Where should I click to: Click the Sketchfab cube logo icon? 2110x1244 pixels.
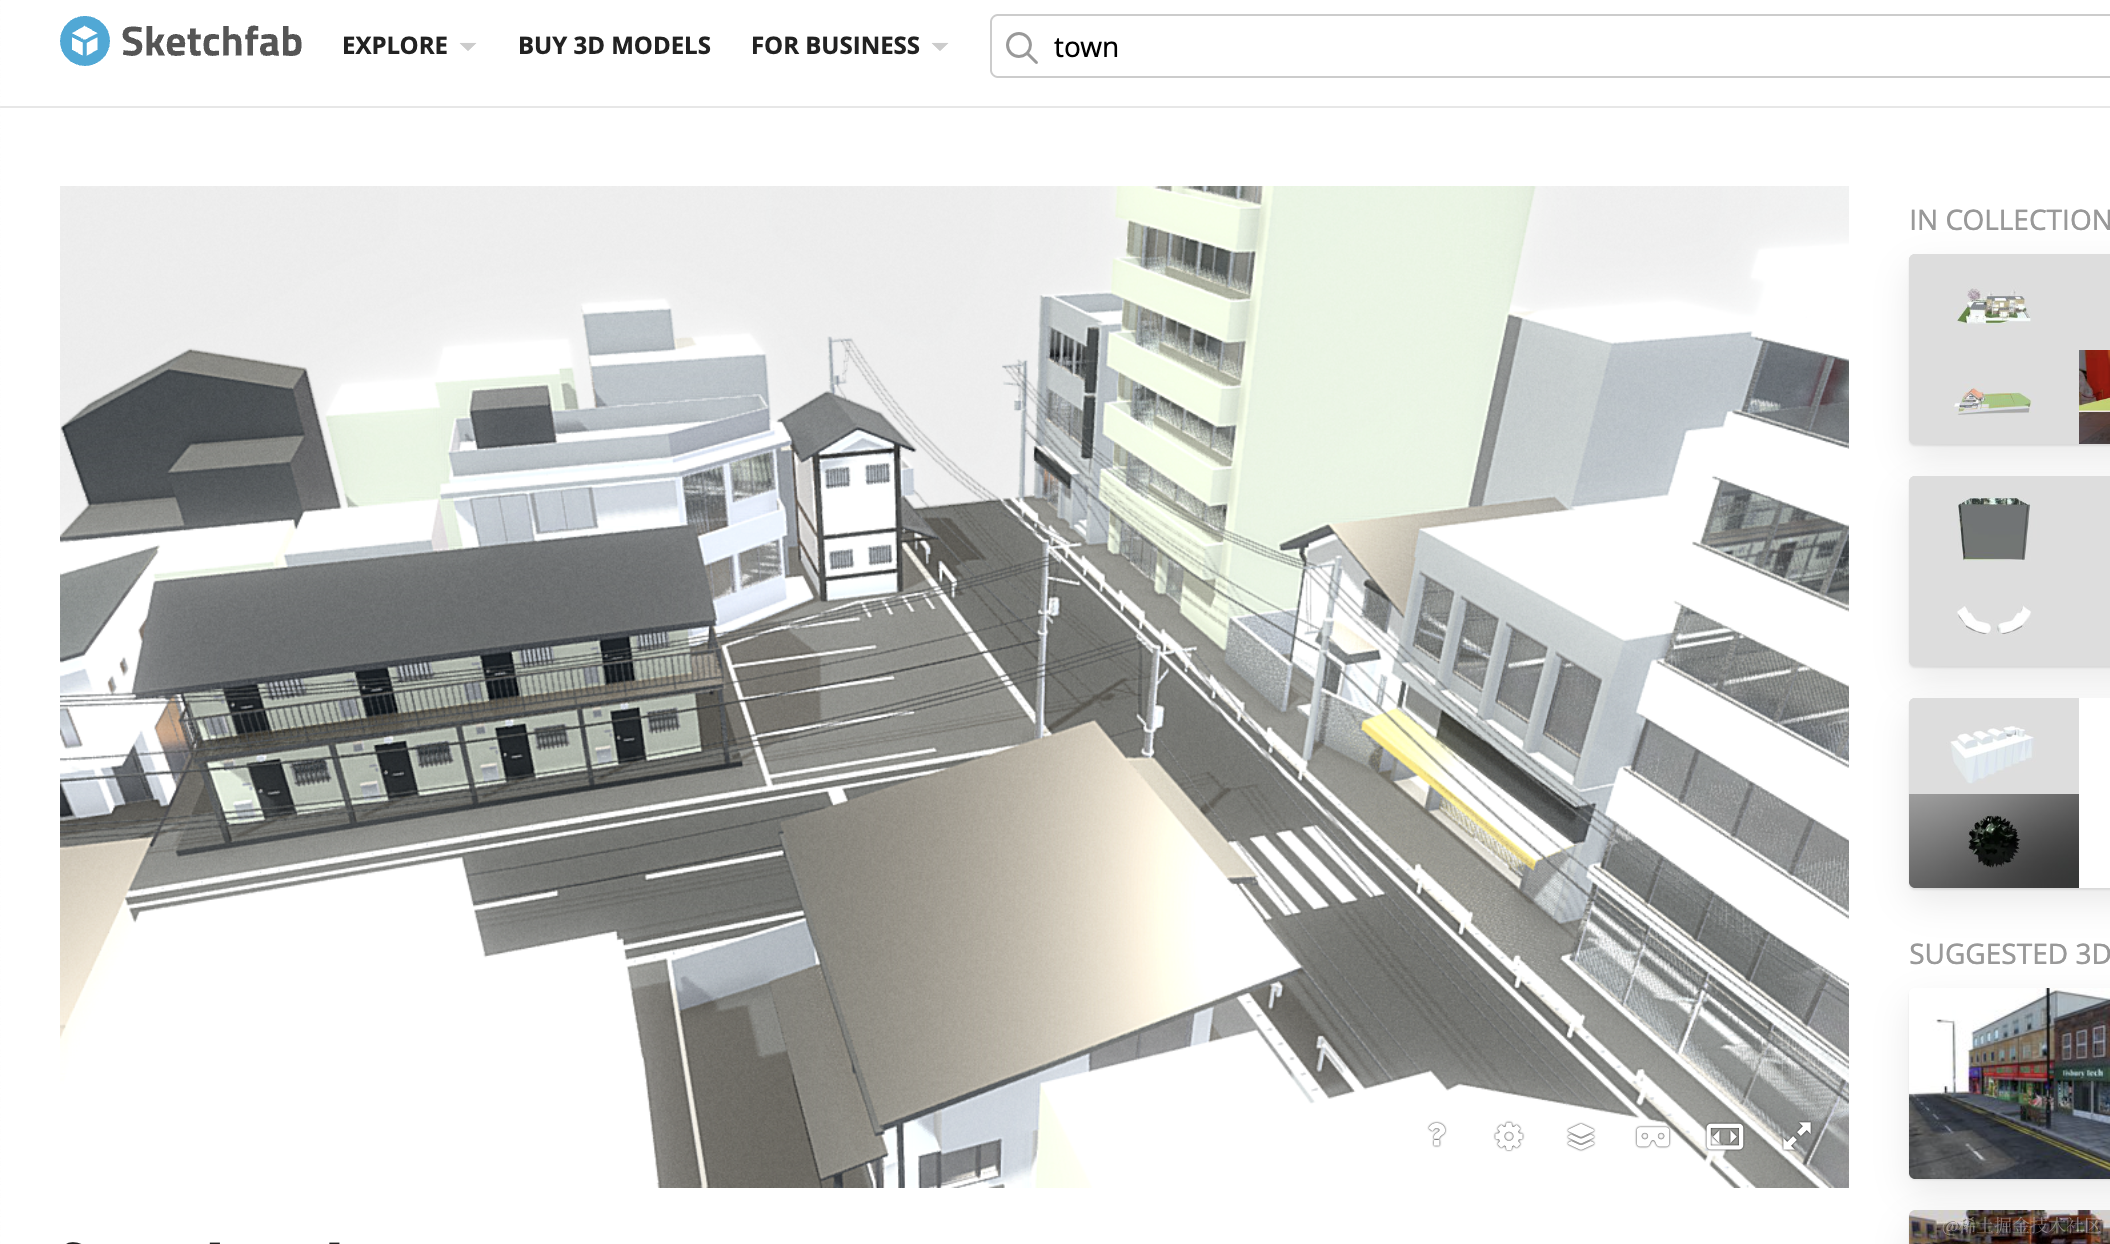click(85, 42)
